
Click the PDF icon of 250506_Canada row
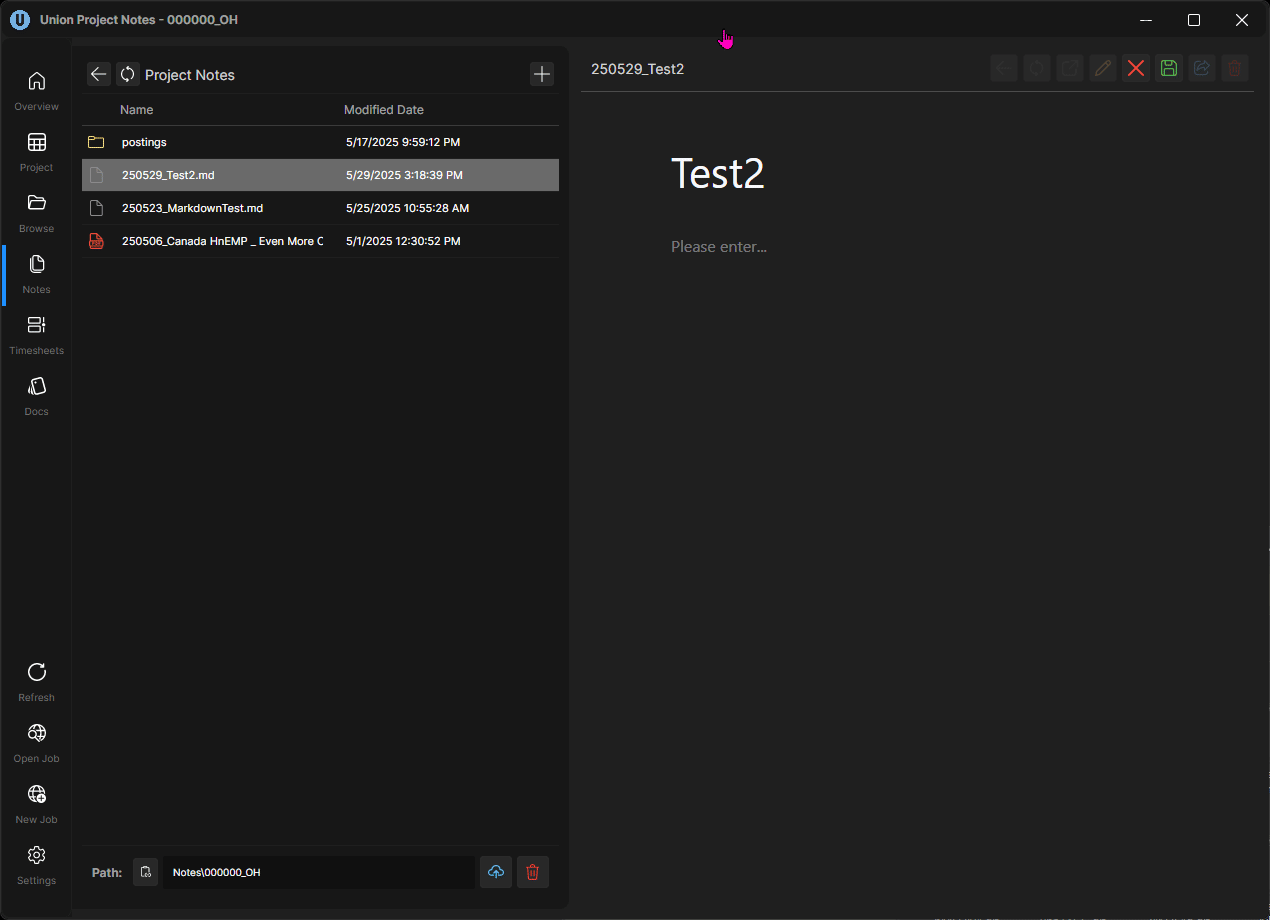[96, 241]
